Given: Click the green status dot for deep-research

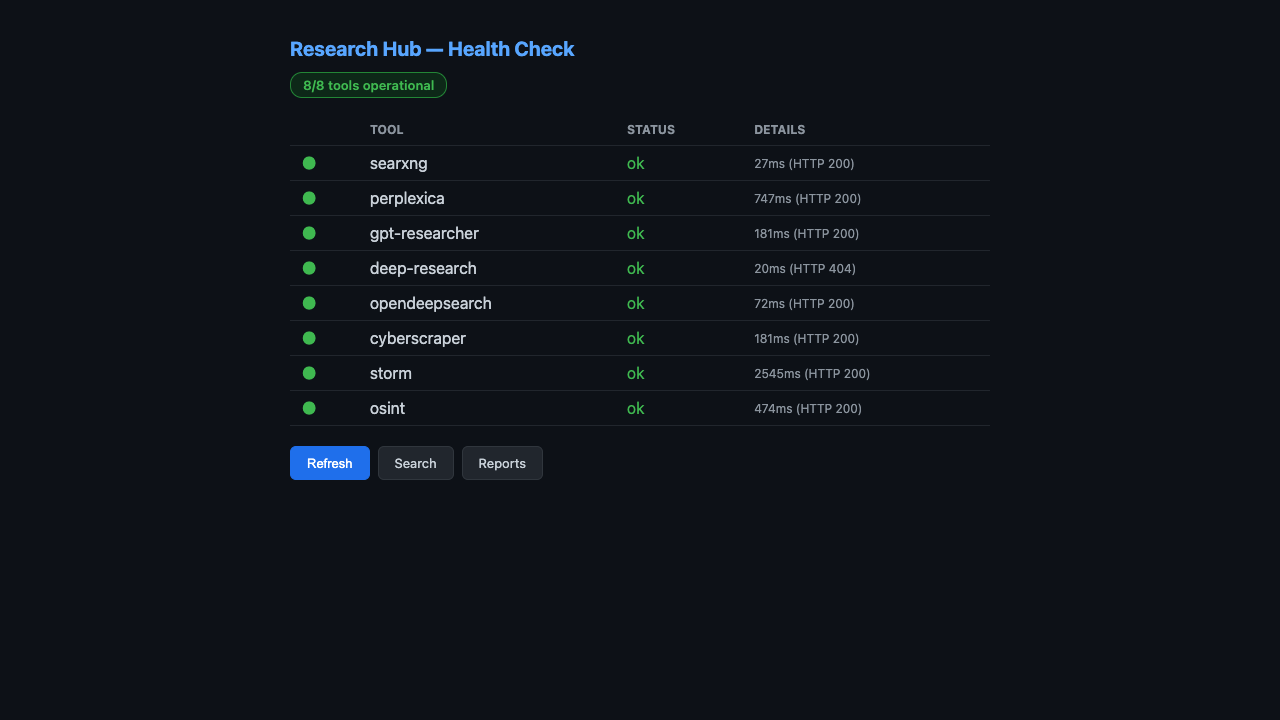Looking at the screenshot, I should [x=309, y=268].
